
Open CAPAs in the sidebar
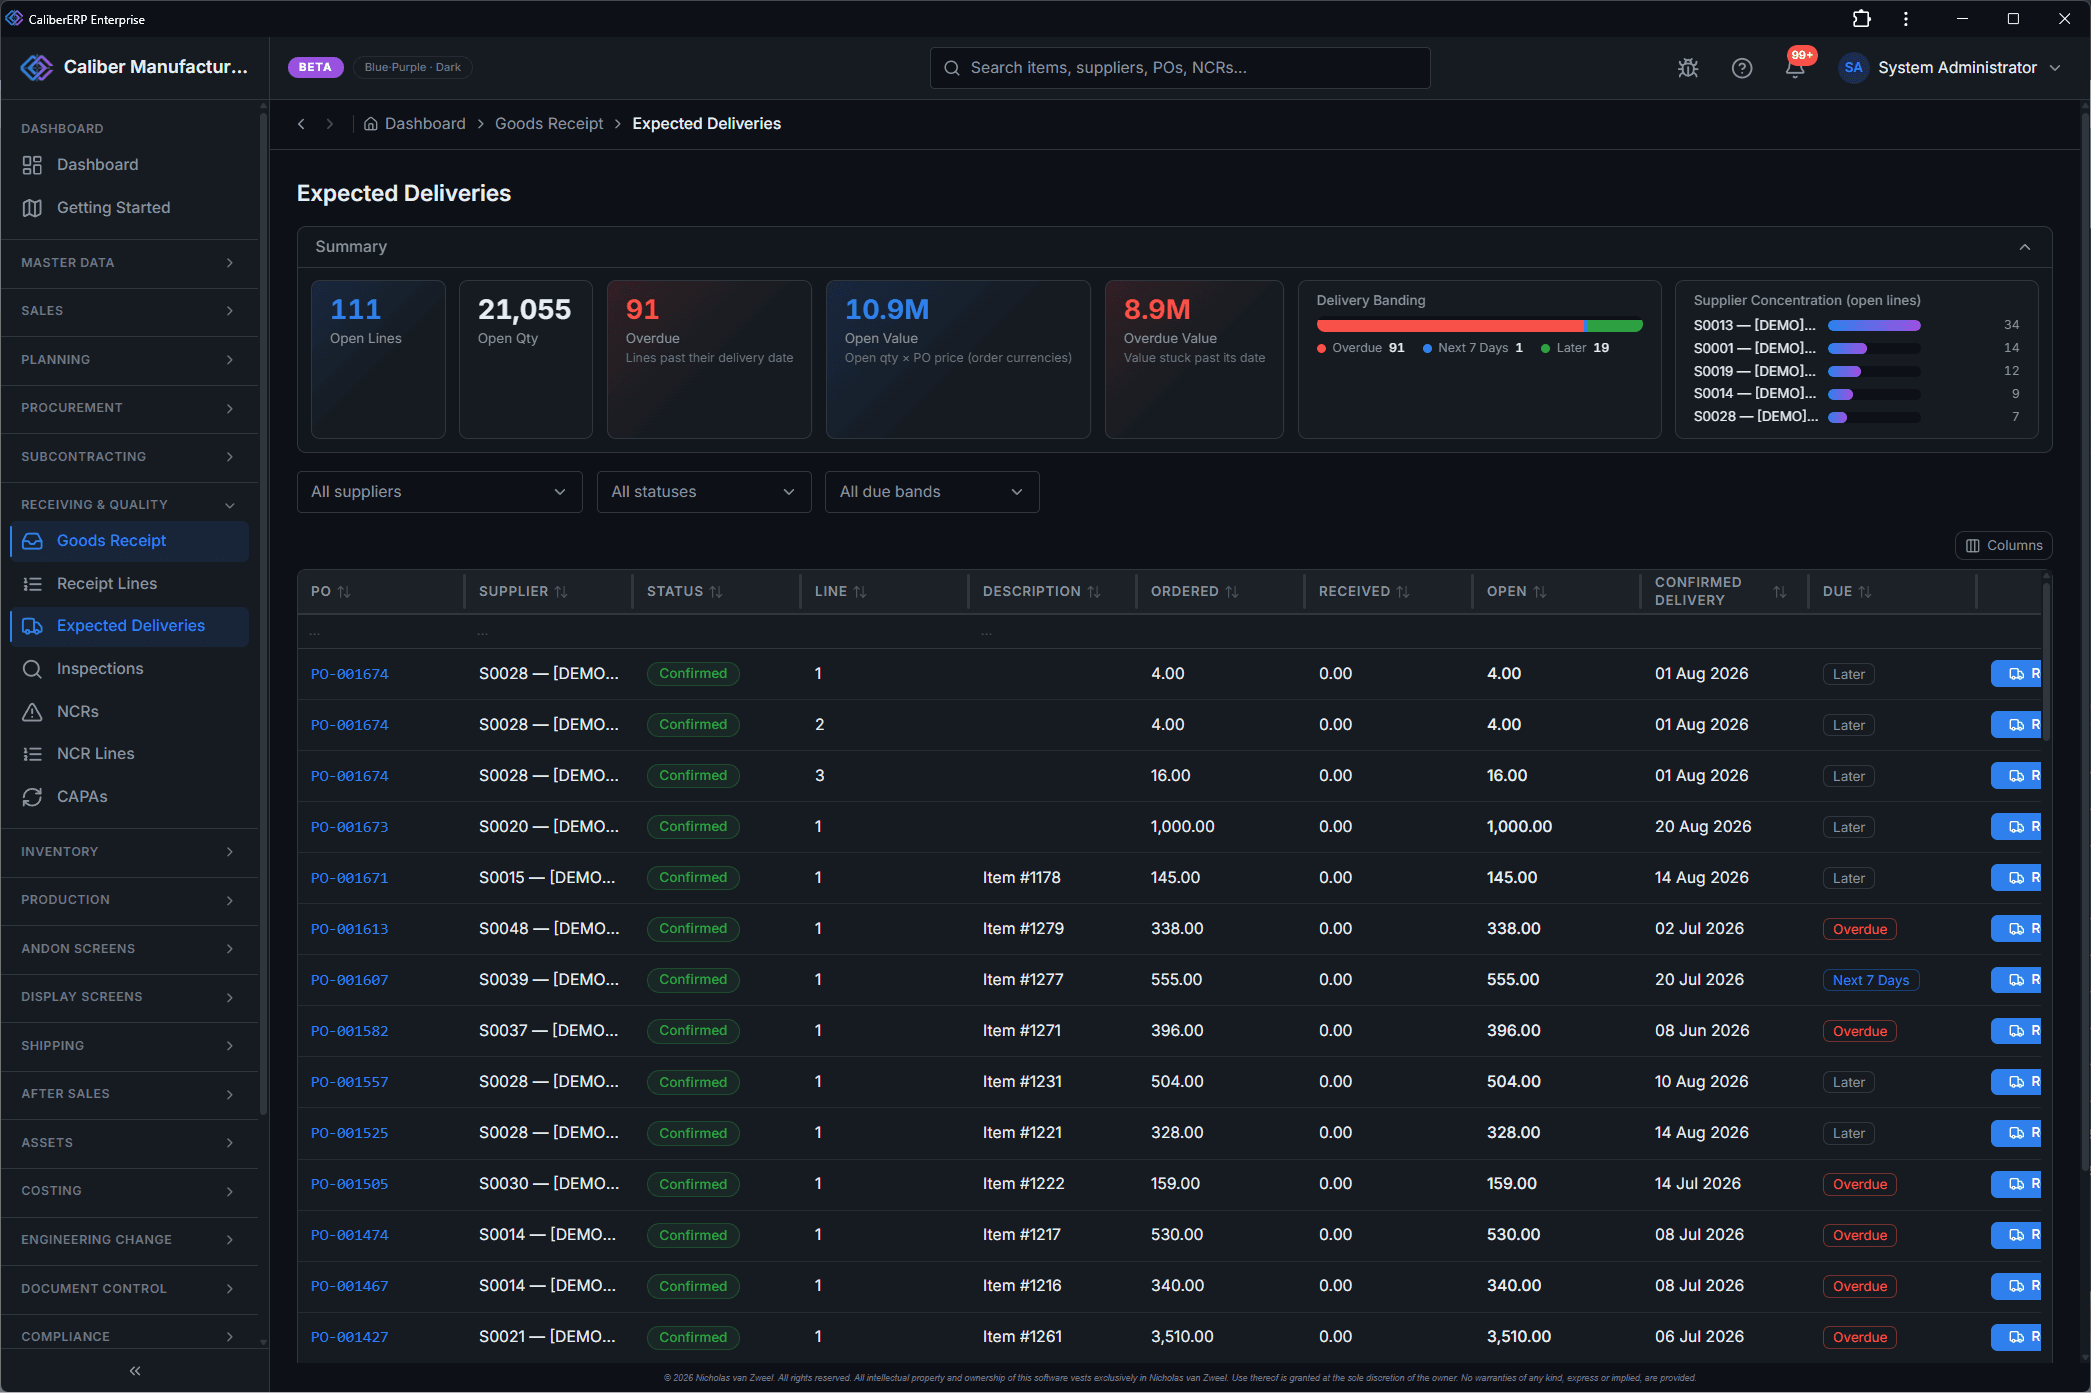[x=129, y=797]
